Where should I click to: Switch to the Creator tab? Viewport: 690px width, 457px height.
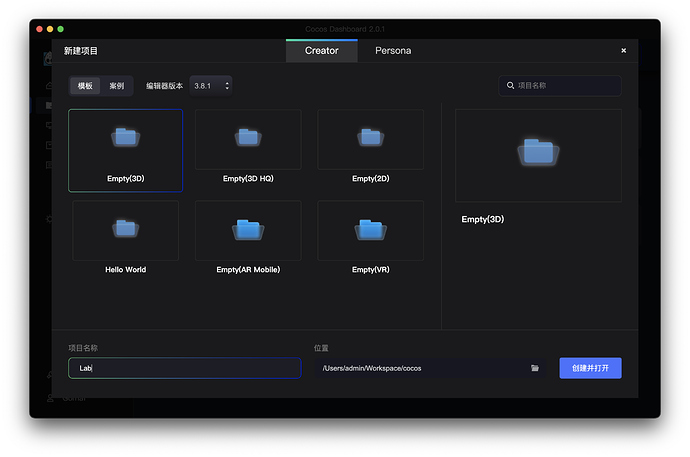pos(322,51)
